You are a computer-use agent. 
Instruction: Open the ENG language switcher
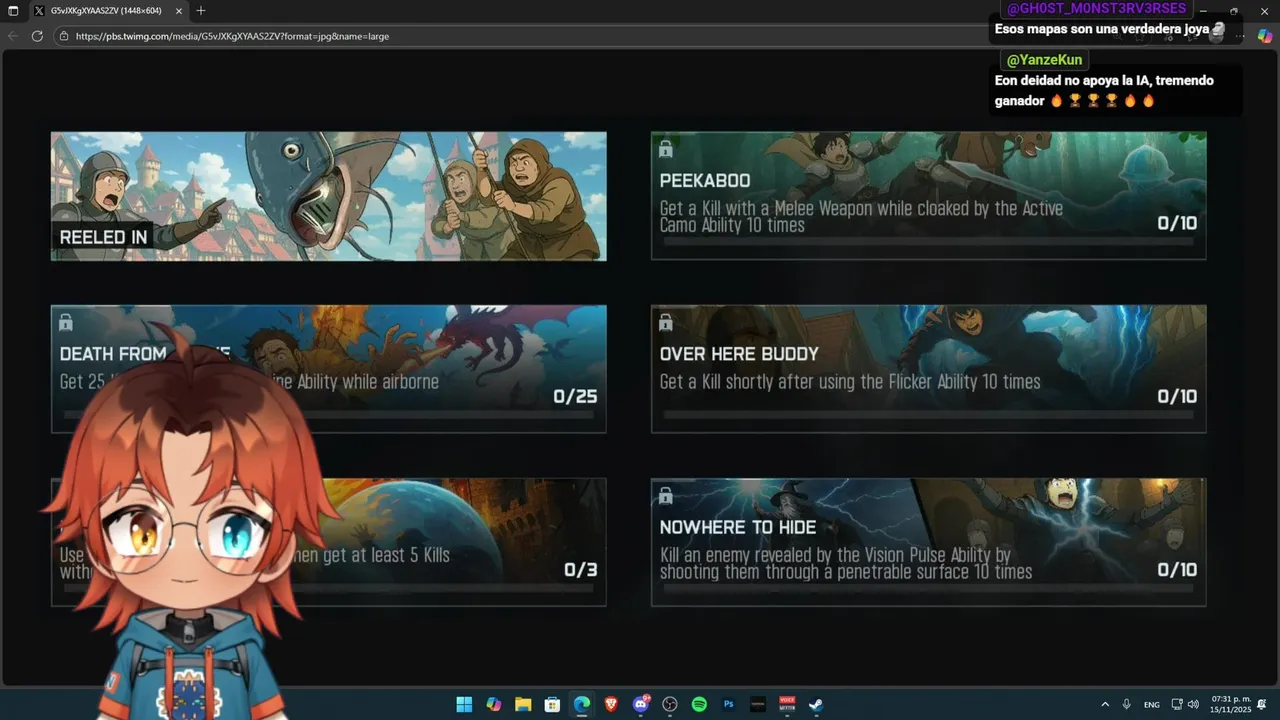(x=1152, y=704)
